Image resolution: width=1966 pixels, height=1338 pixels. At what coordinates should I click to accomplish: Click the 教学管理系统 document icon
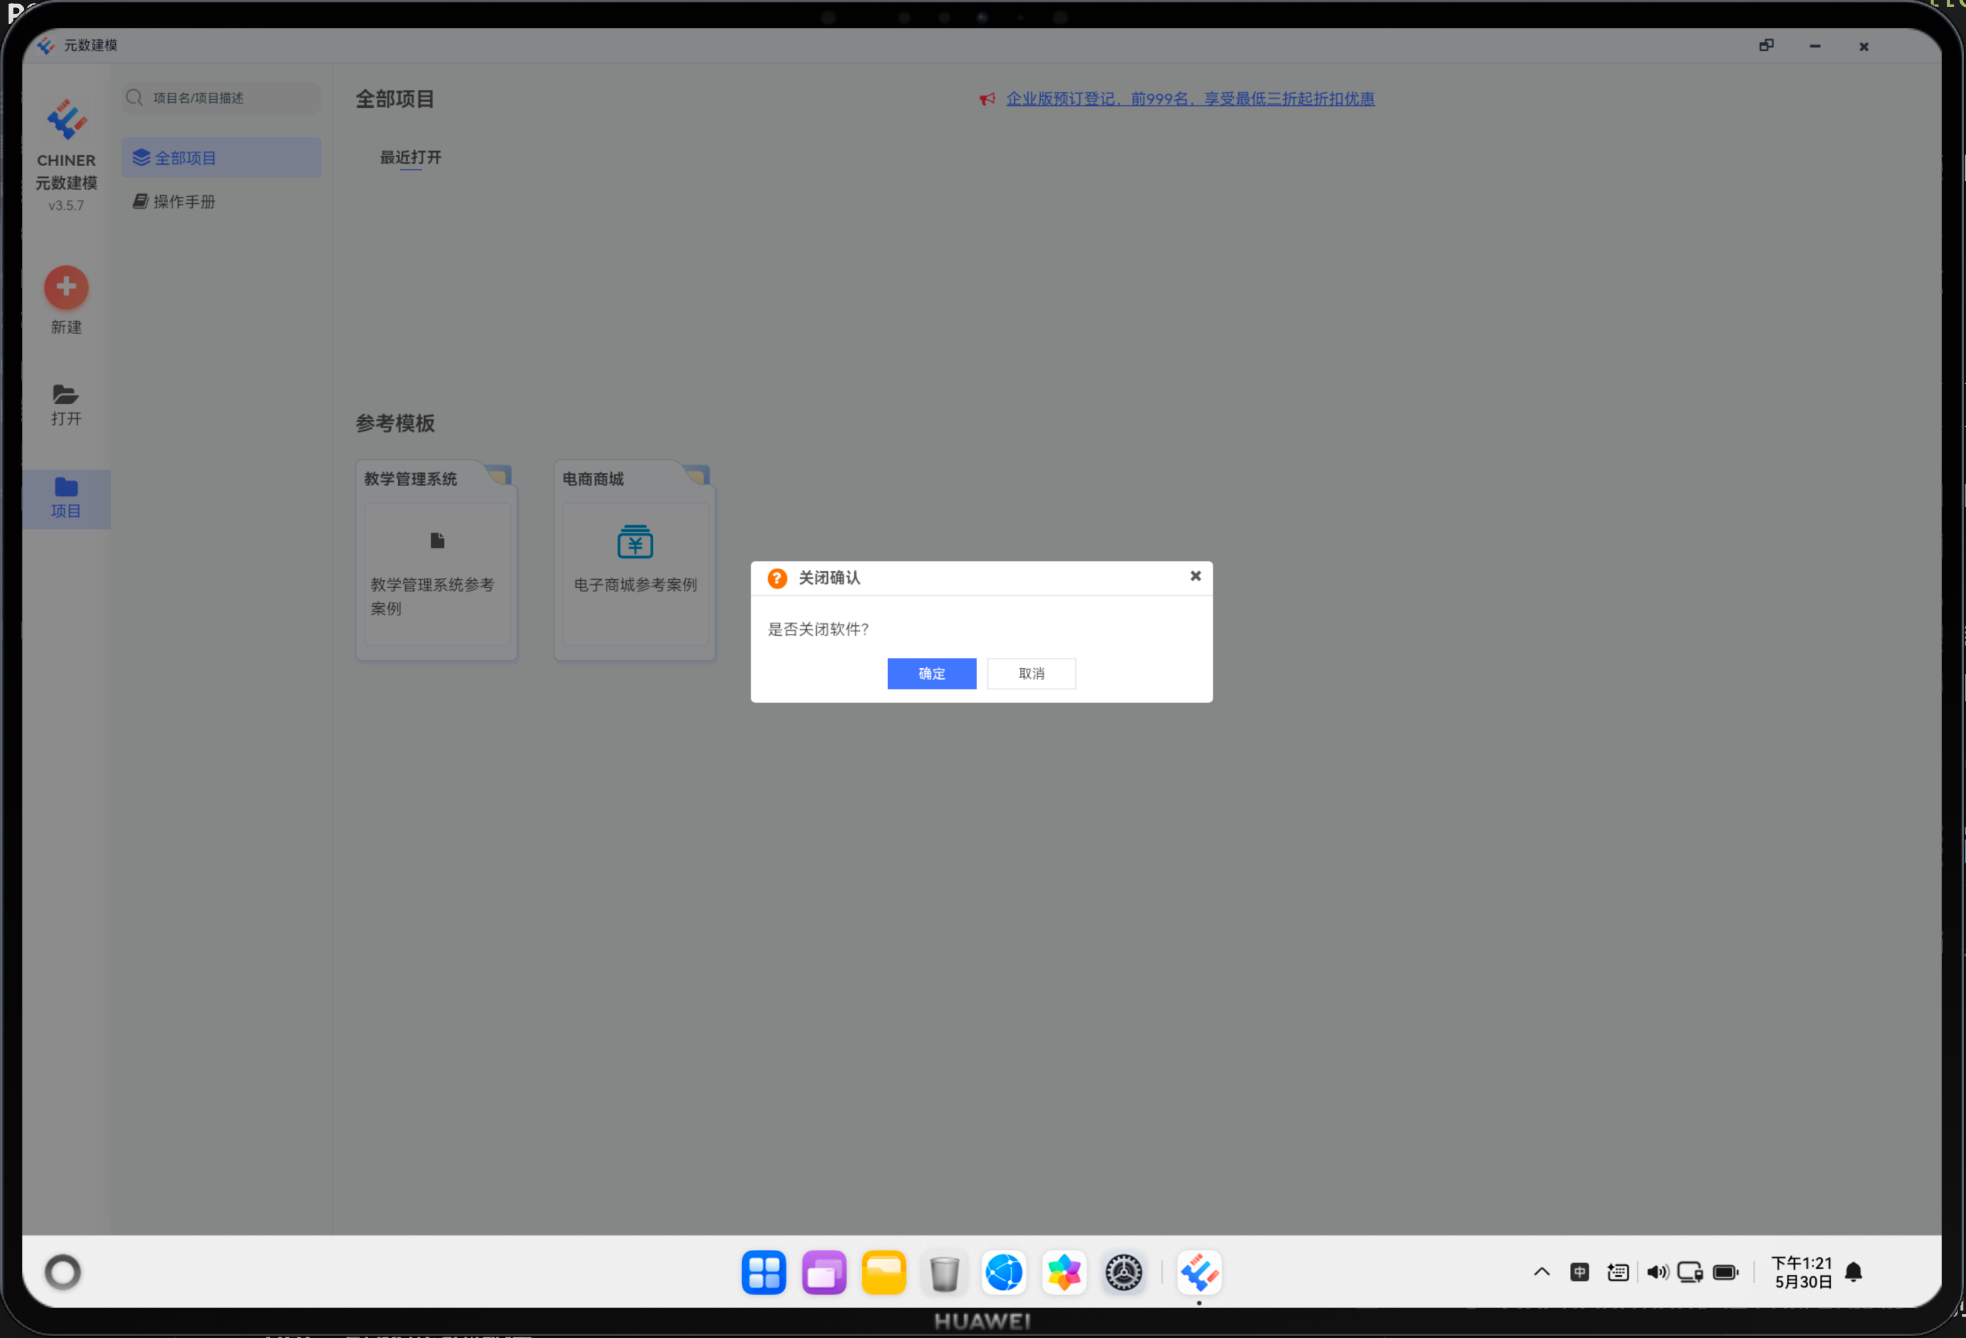437,541
